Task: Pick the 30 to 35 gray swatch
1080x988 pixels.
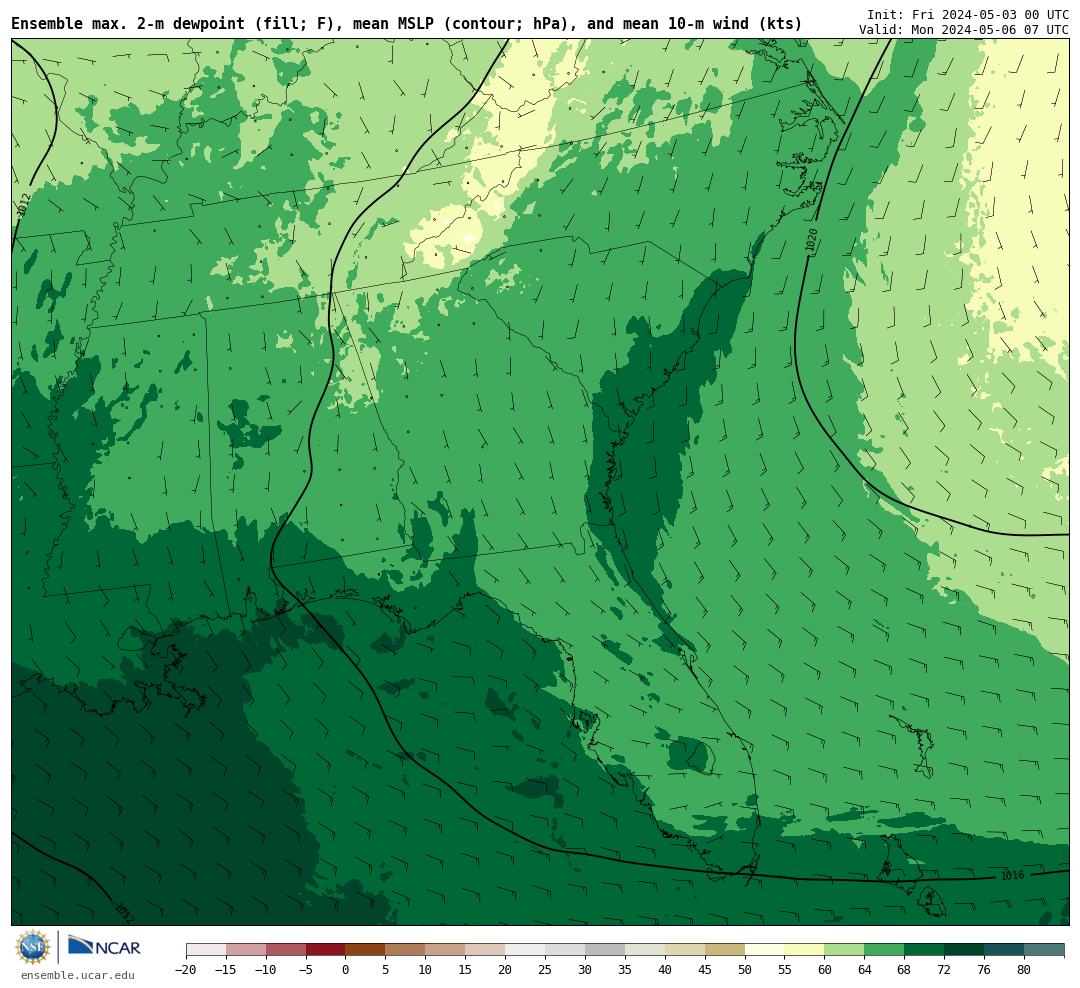Action: [x=605, y=950]
